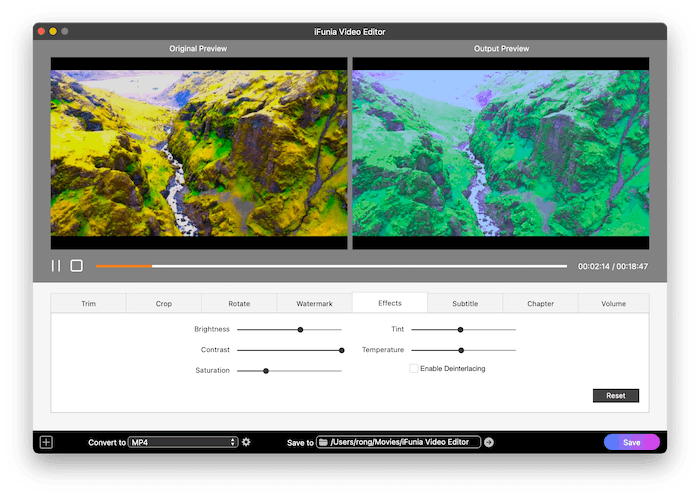This screenshot has width=700, height=497.
Task: Open output settings gear icon
Action: click(246, 442)
